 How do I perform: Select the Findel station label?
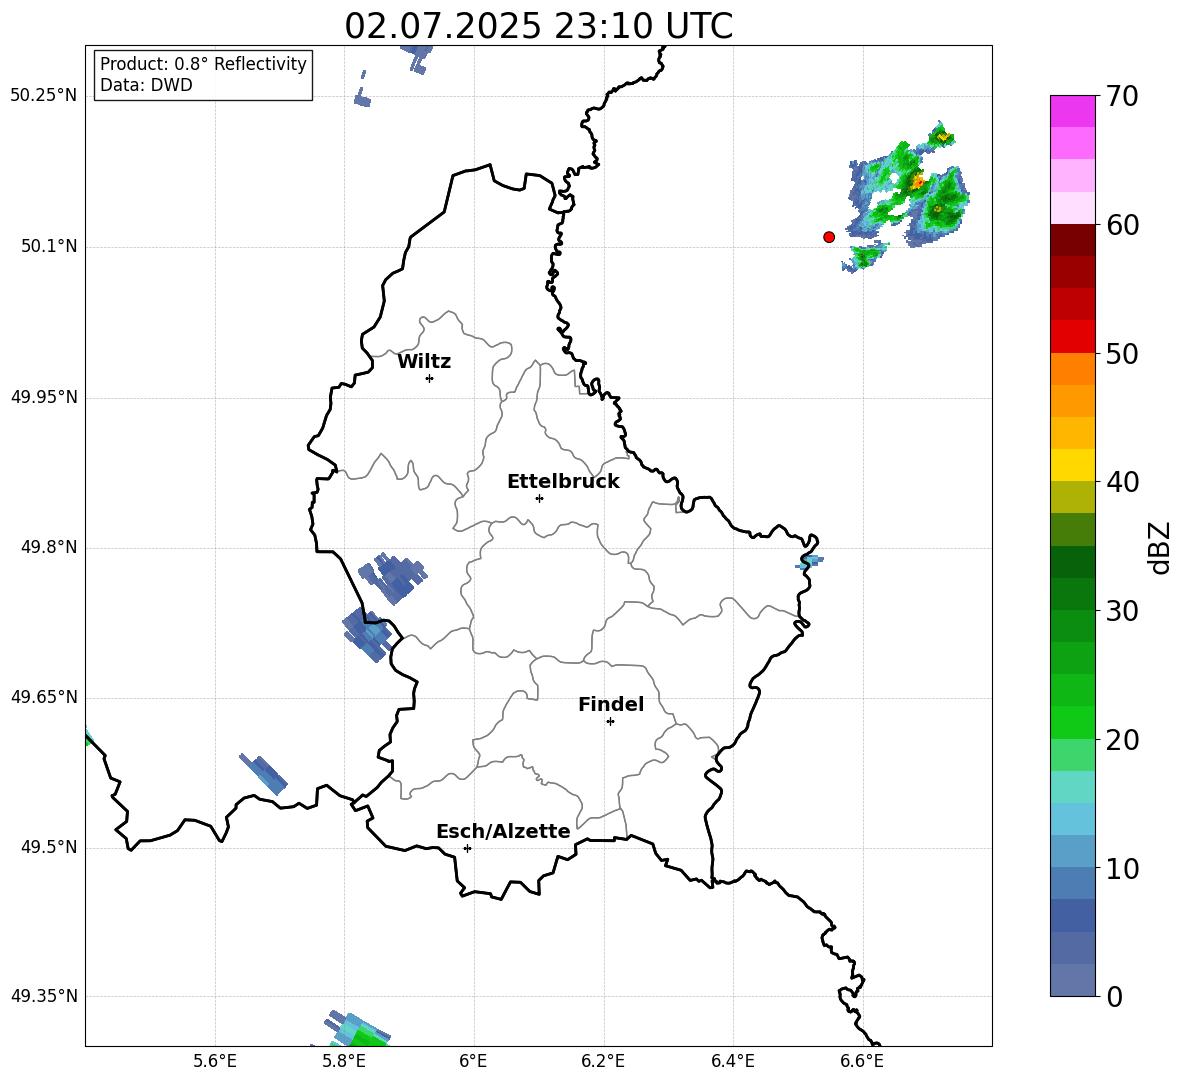(611, 704)
